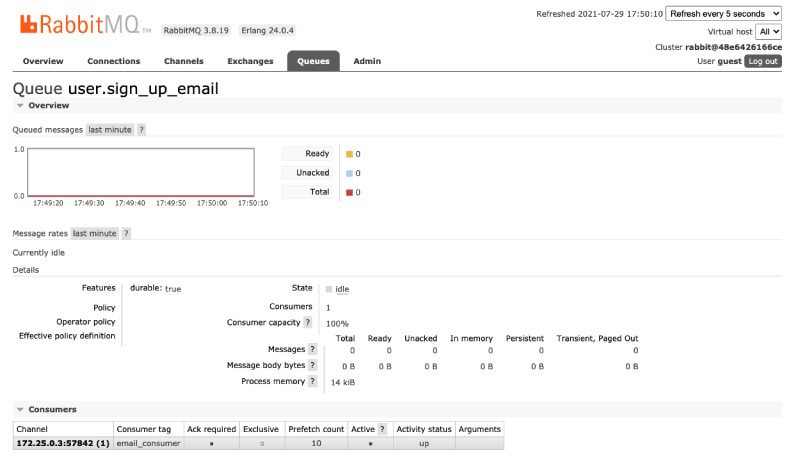Click the RabbitMQ logo
This screenshot has height=457, width=800.
coord(85,24)
